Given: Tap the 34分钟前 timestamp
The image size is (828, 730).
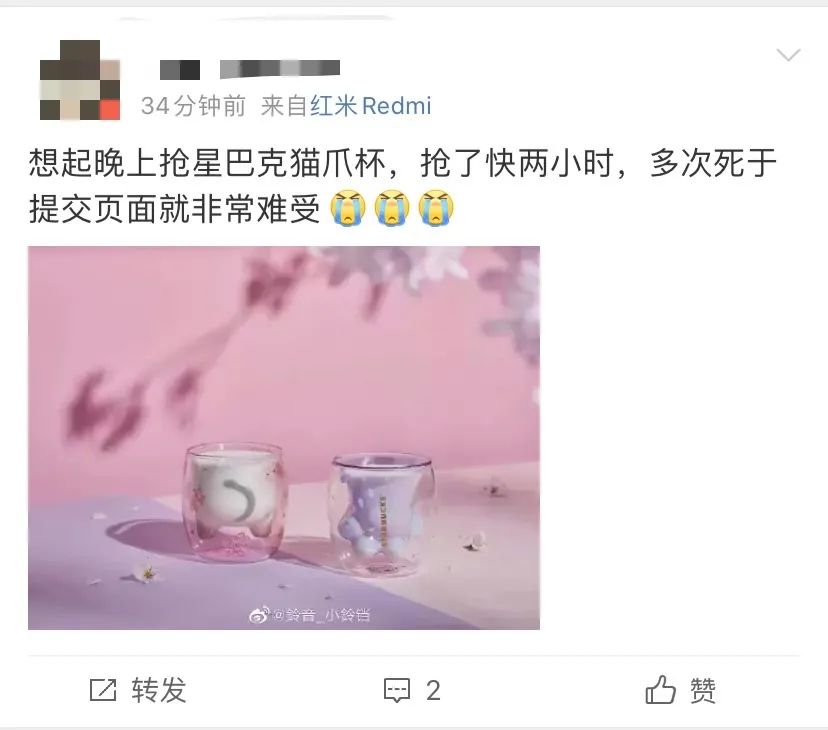Looking at the screenshot, I should (193, 106).
